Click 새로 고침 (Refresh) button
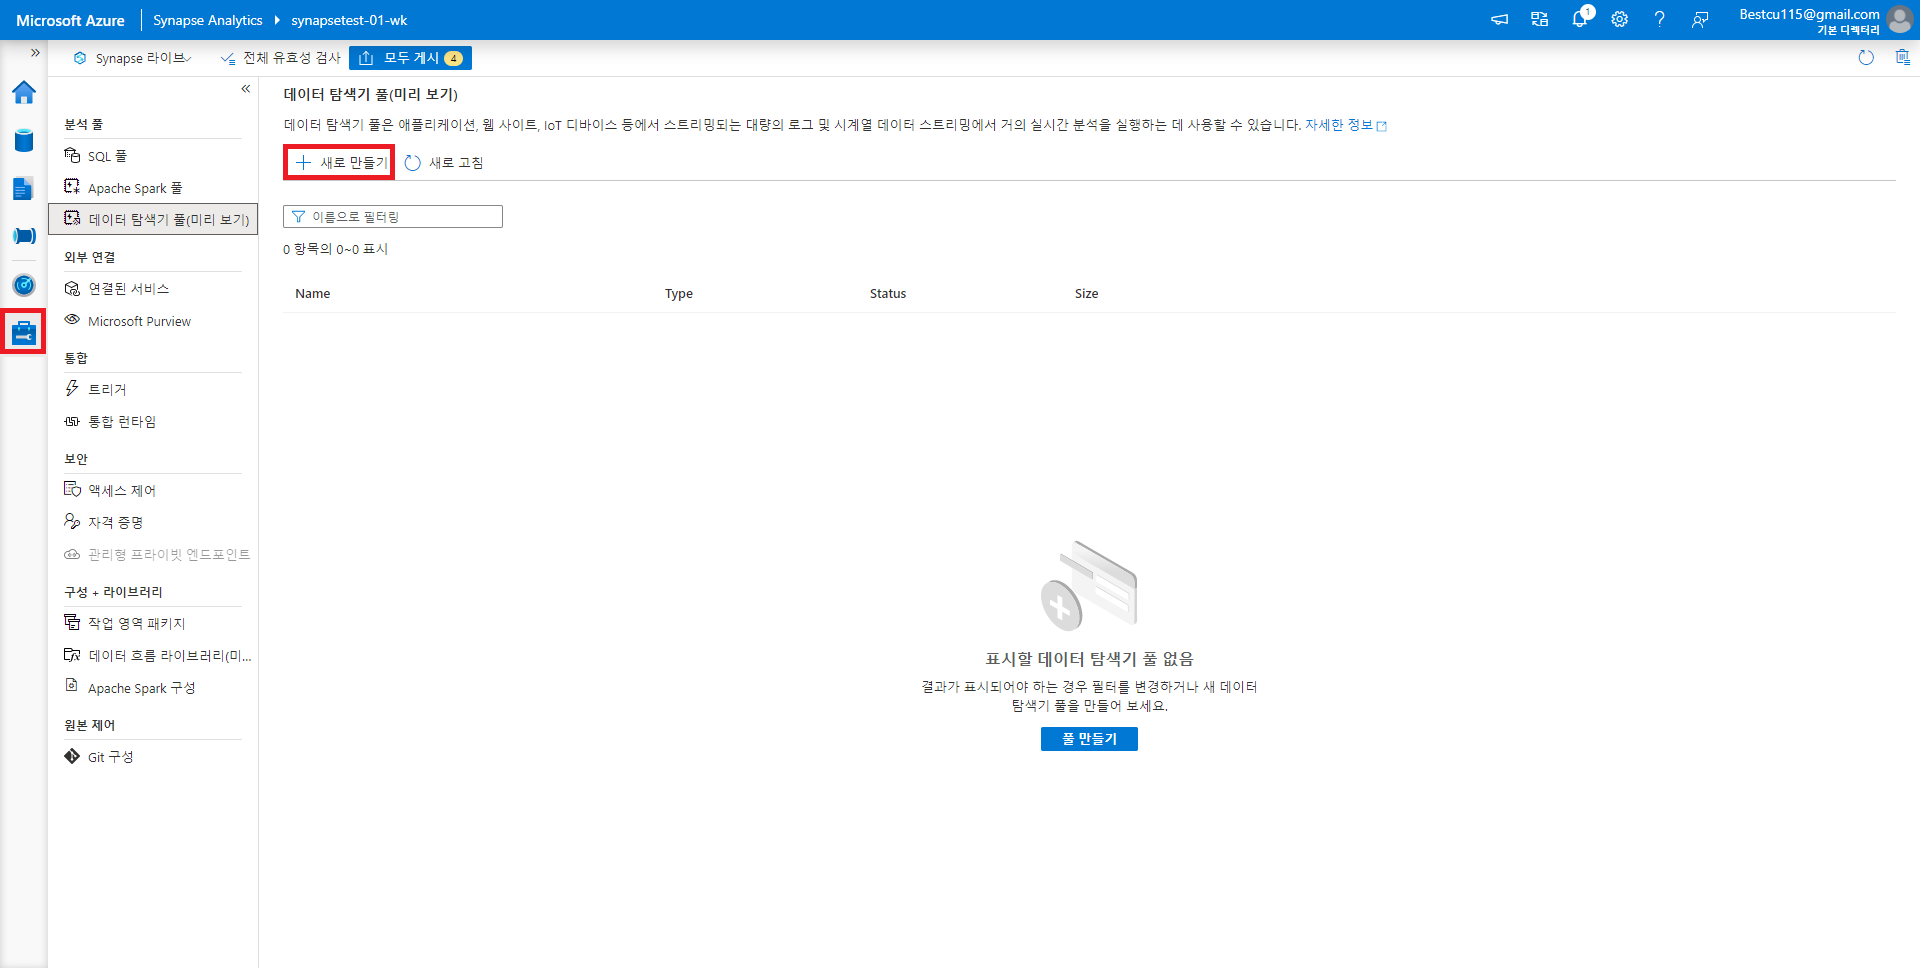Image resolution: width=1920 pixels, height=968 pixels. click(x=444, y=163)
